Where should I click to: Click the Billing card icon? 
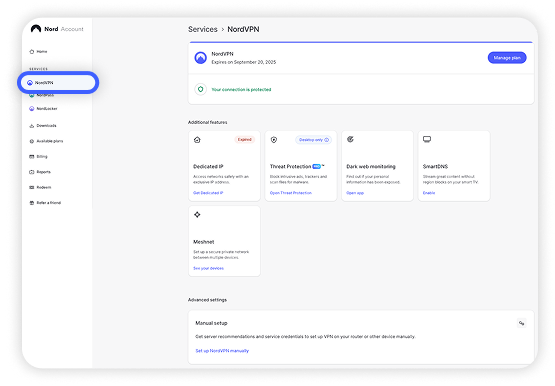click(32, 156)
